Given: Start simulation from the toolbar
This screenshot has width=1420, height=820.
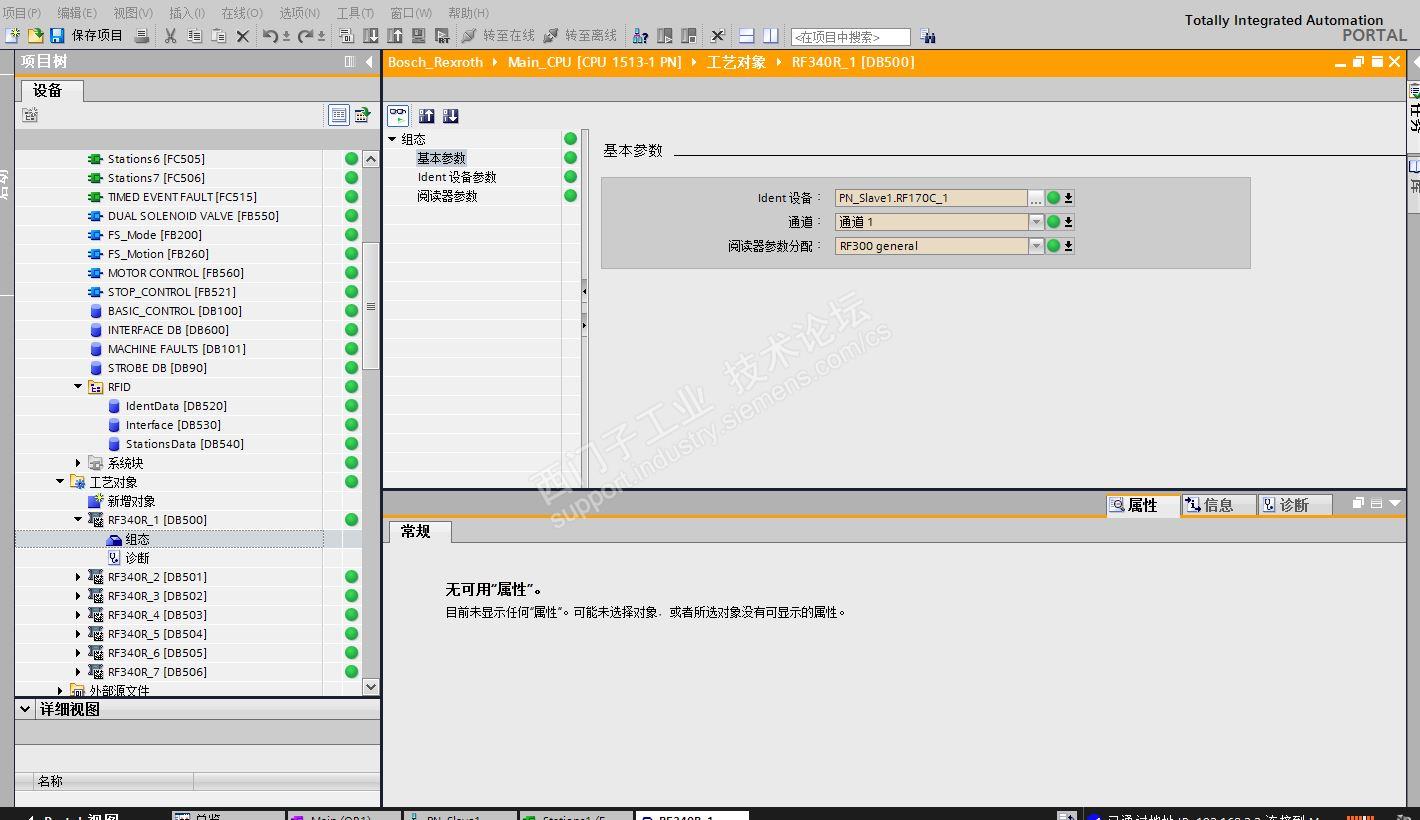Looking at the screenshot, I should pos(418,36).
